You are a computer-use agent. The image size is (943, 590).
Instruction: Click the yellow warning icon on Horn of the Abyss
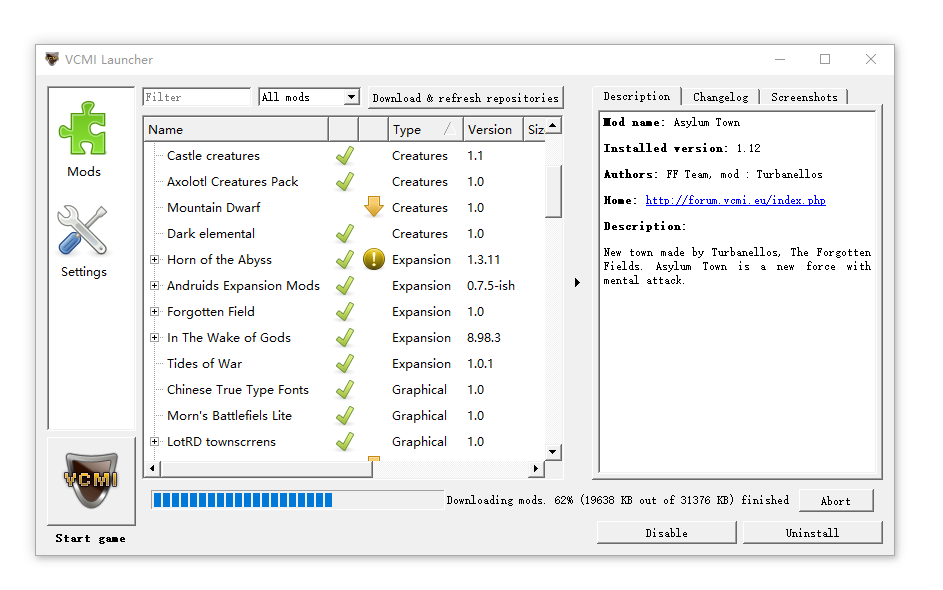[x=374, y=260]
